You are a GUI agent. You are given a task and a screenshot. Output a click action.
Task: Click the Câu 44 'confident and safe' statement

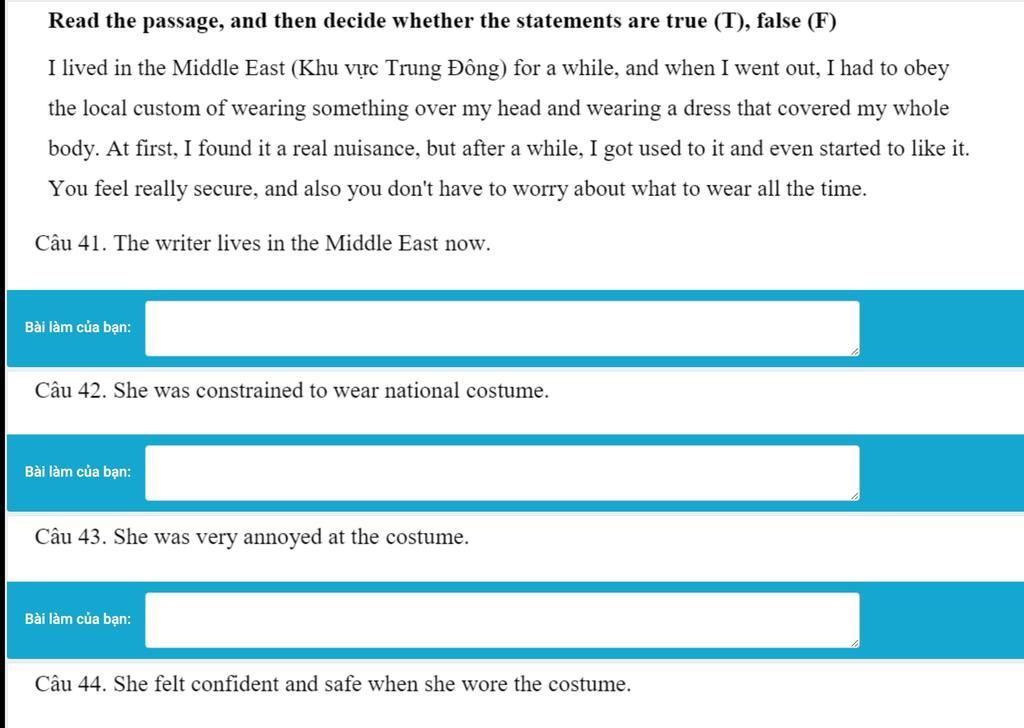(332, 685)
